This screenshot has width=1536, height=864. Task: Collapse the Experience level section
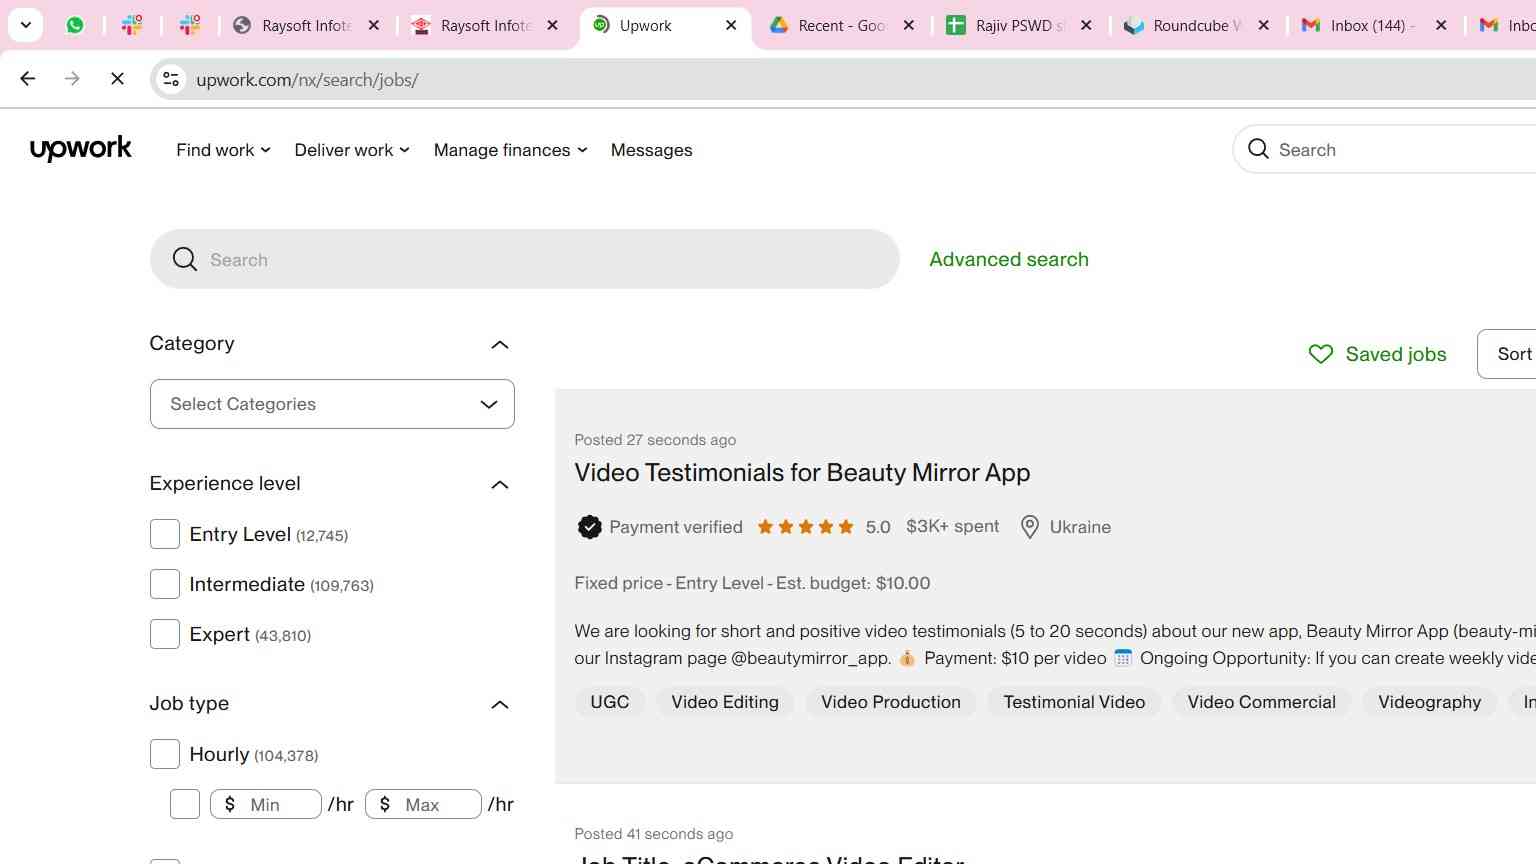click(x=500, y=484)
